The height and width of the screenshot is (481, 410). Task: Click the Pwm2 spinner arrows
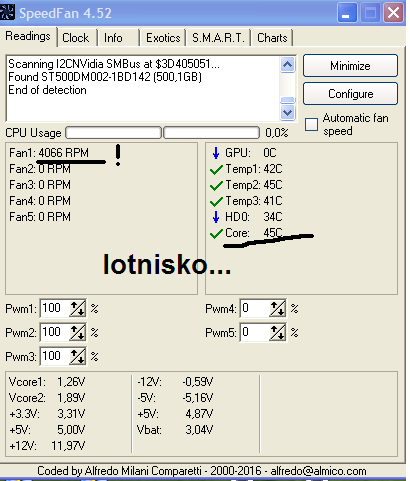[77, 332]
